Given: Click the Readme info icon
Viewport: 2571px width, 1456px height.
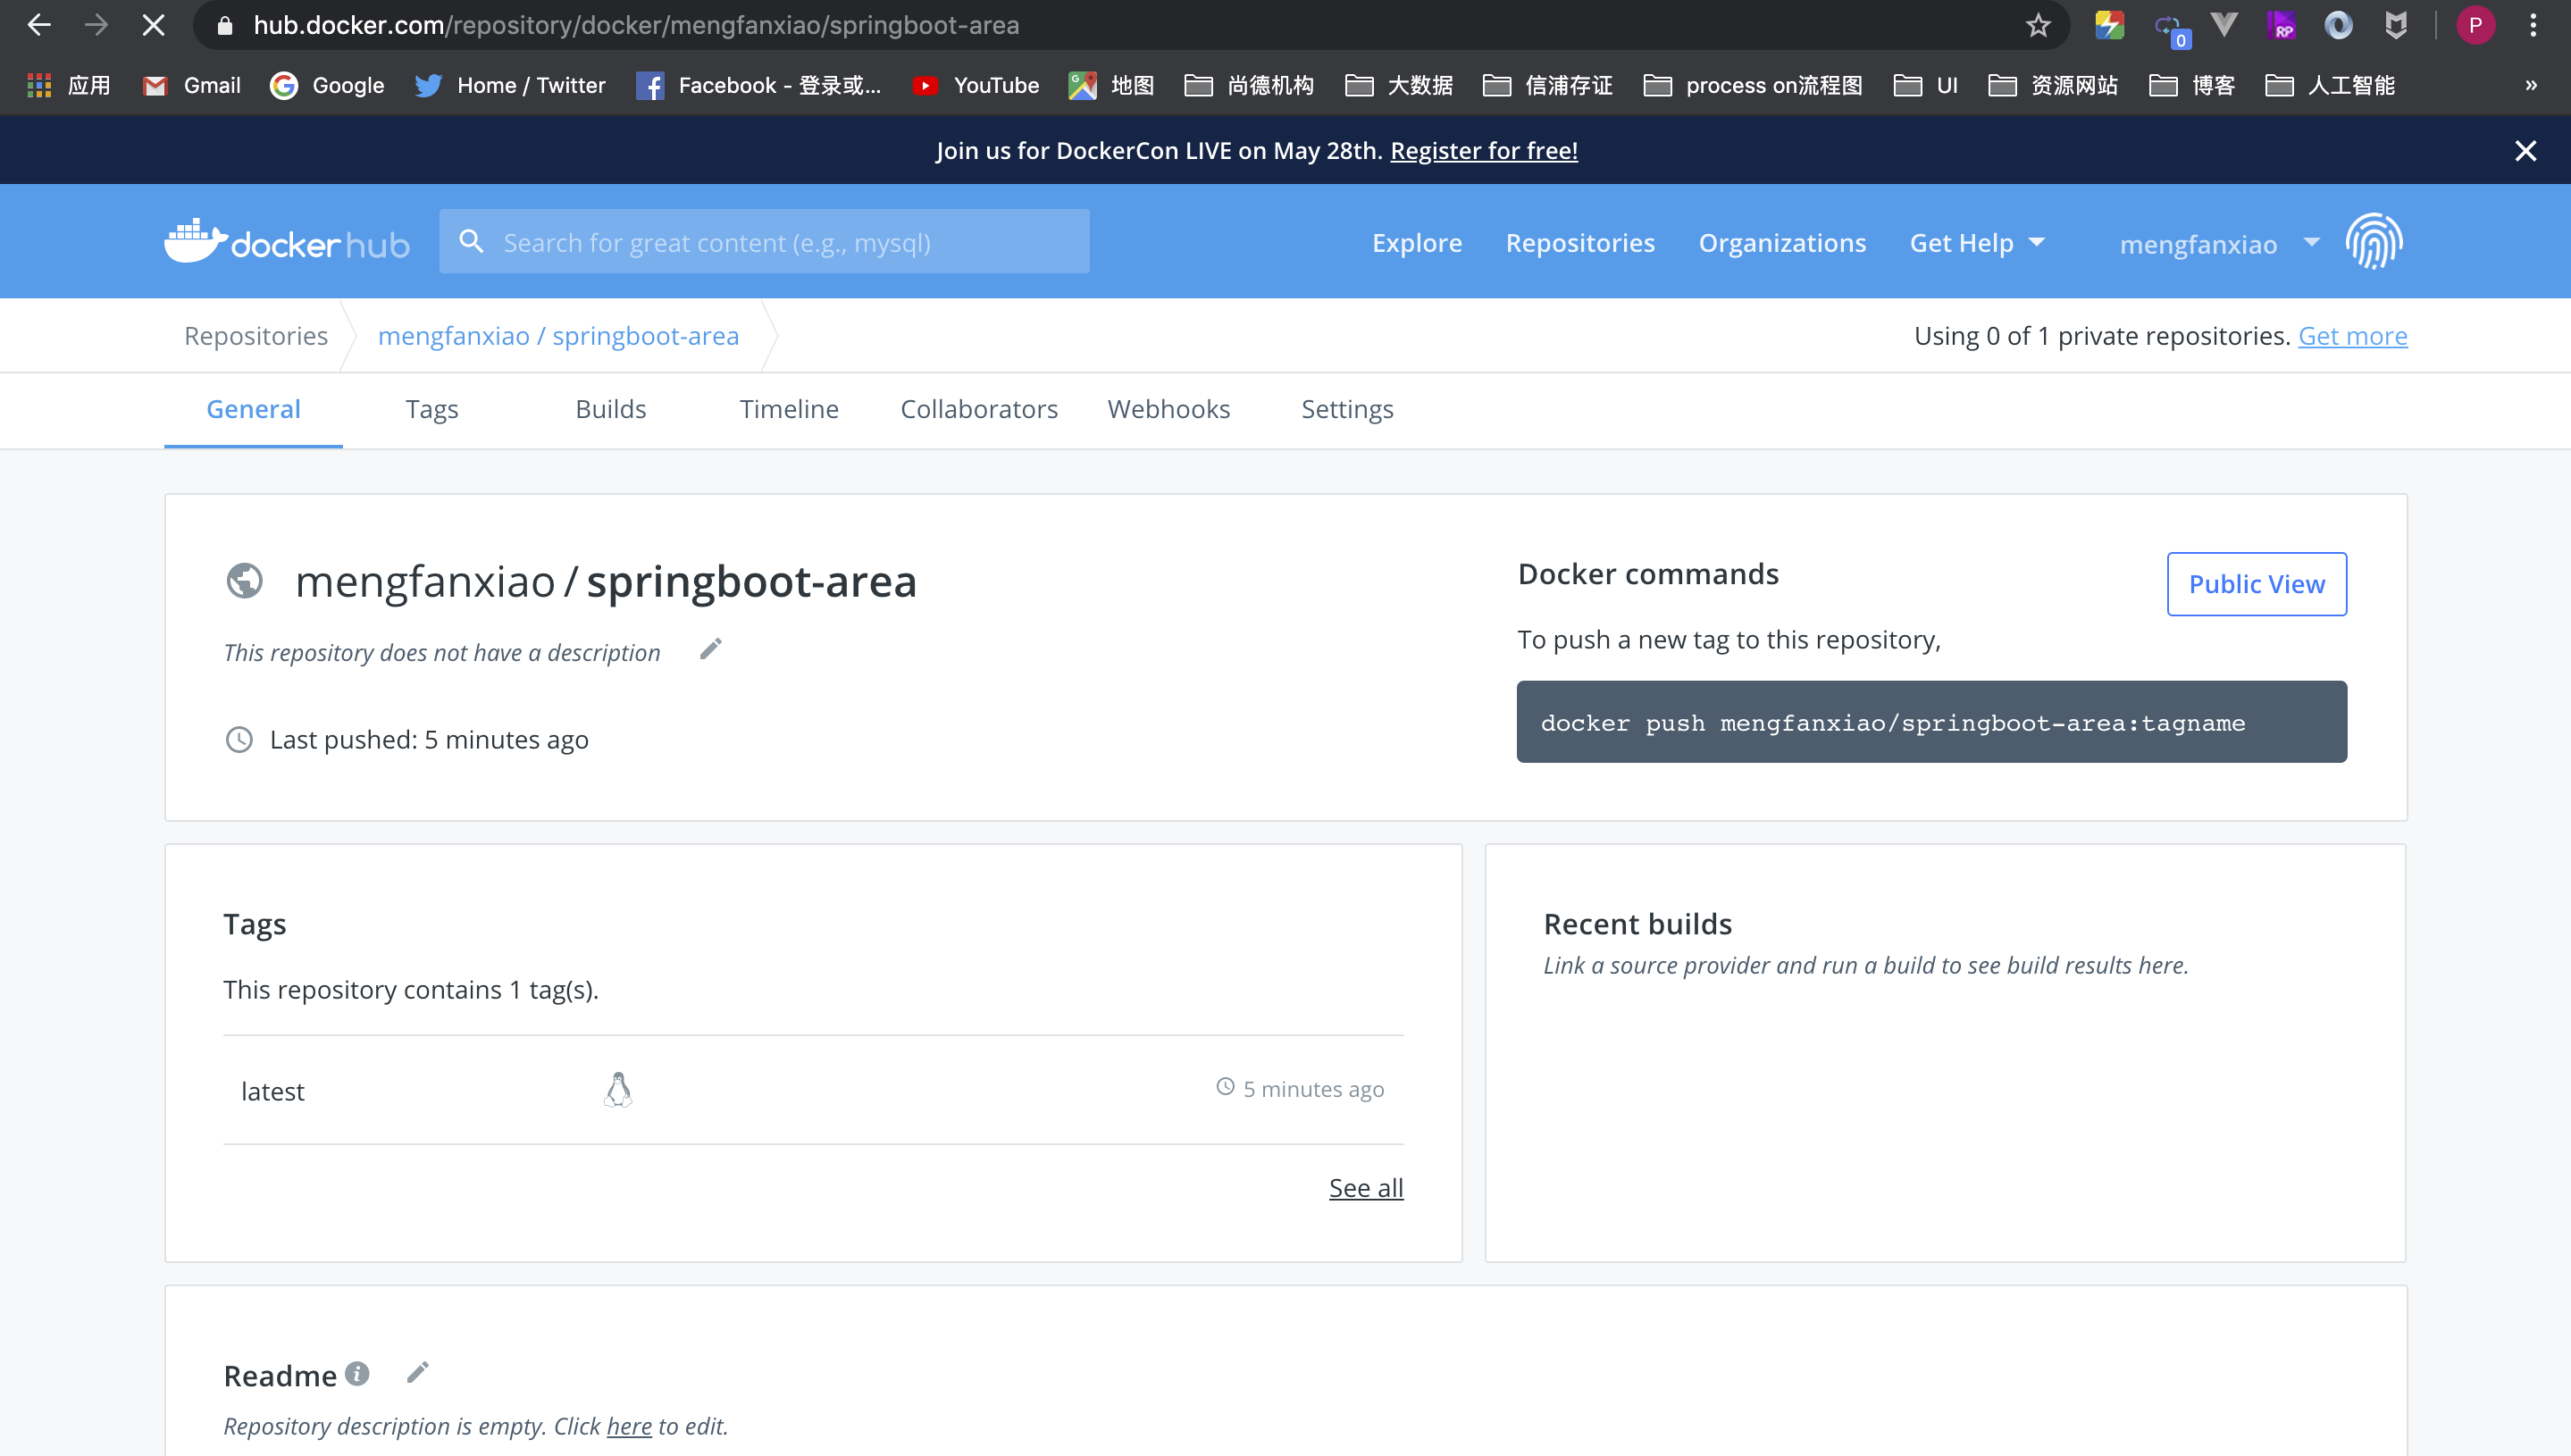Looking at the screenshot, I should (357, 1374).
